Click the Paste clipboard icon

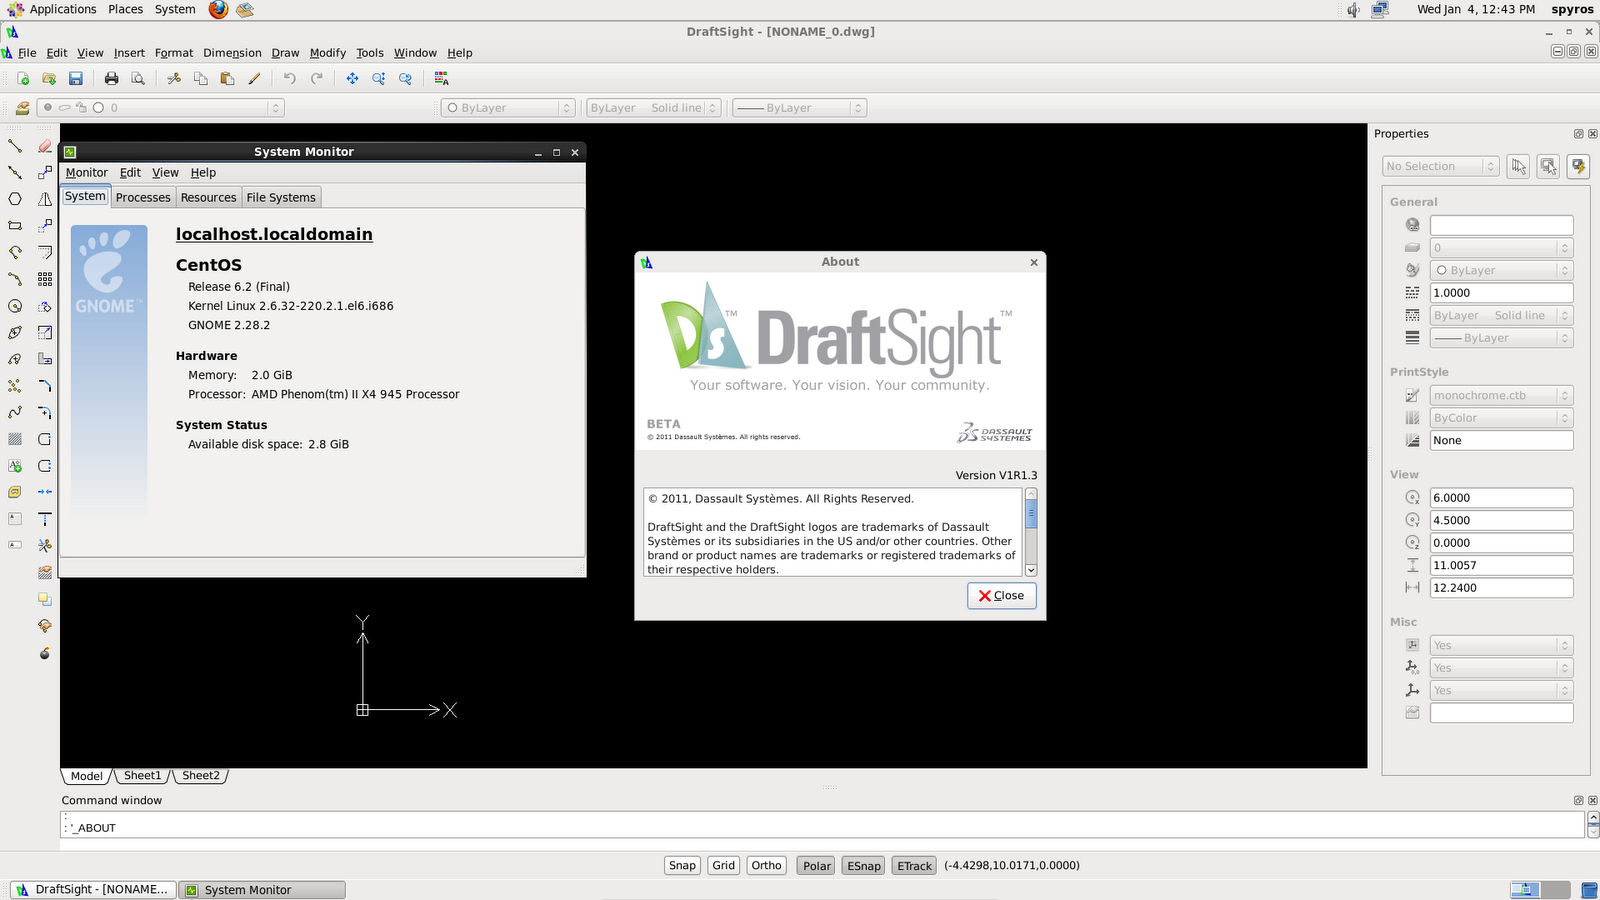(x=227, y=78)
